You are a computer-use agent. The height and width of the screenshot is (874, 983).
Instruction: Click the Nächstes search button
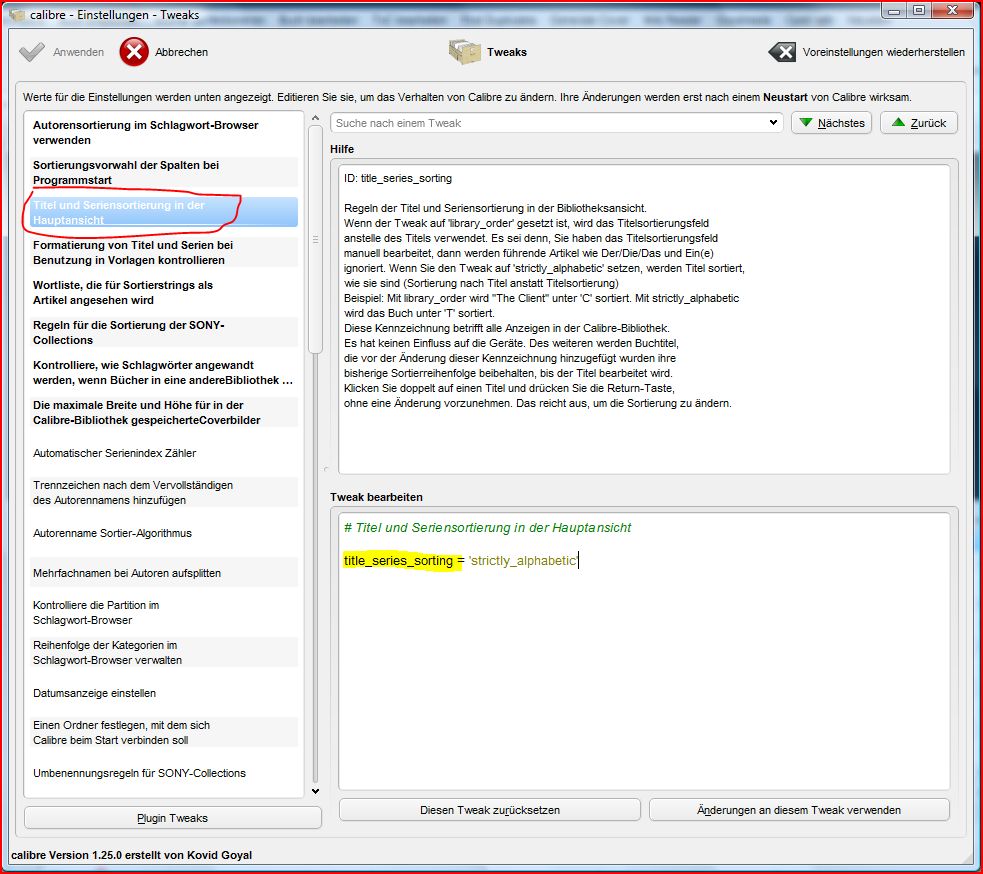click(832, 123)
